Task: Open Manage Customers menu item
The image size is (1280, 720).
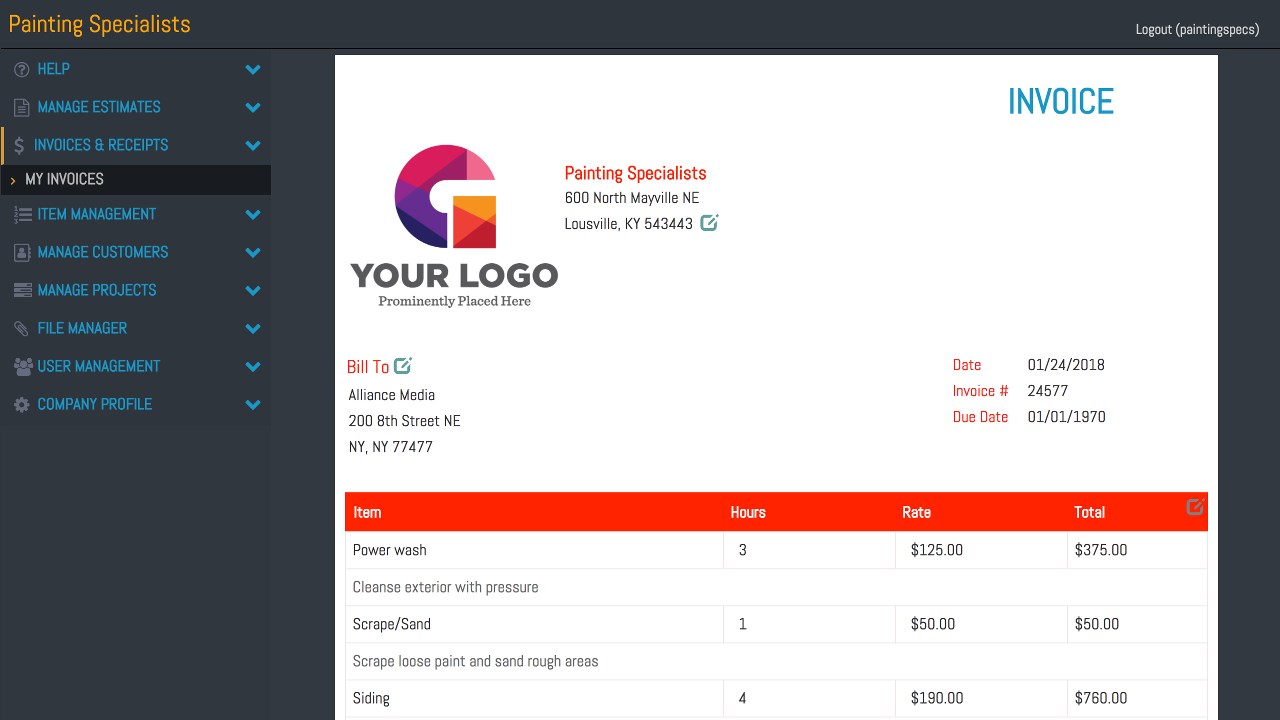Action: [x=102, y=252]
